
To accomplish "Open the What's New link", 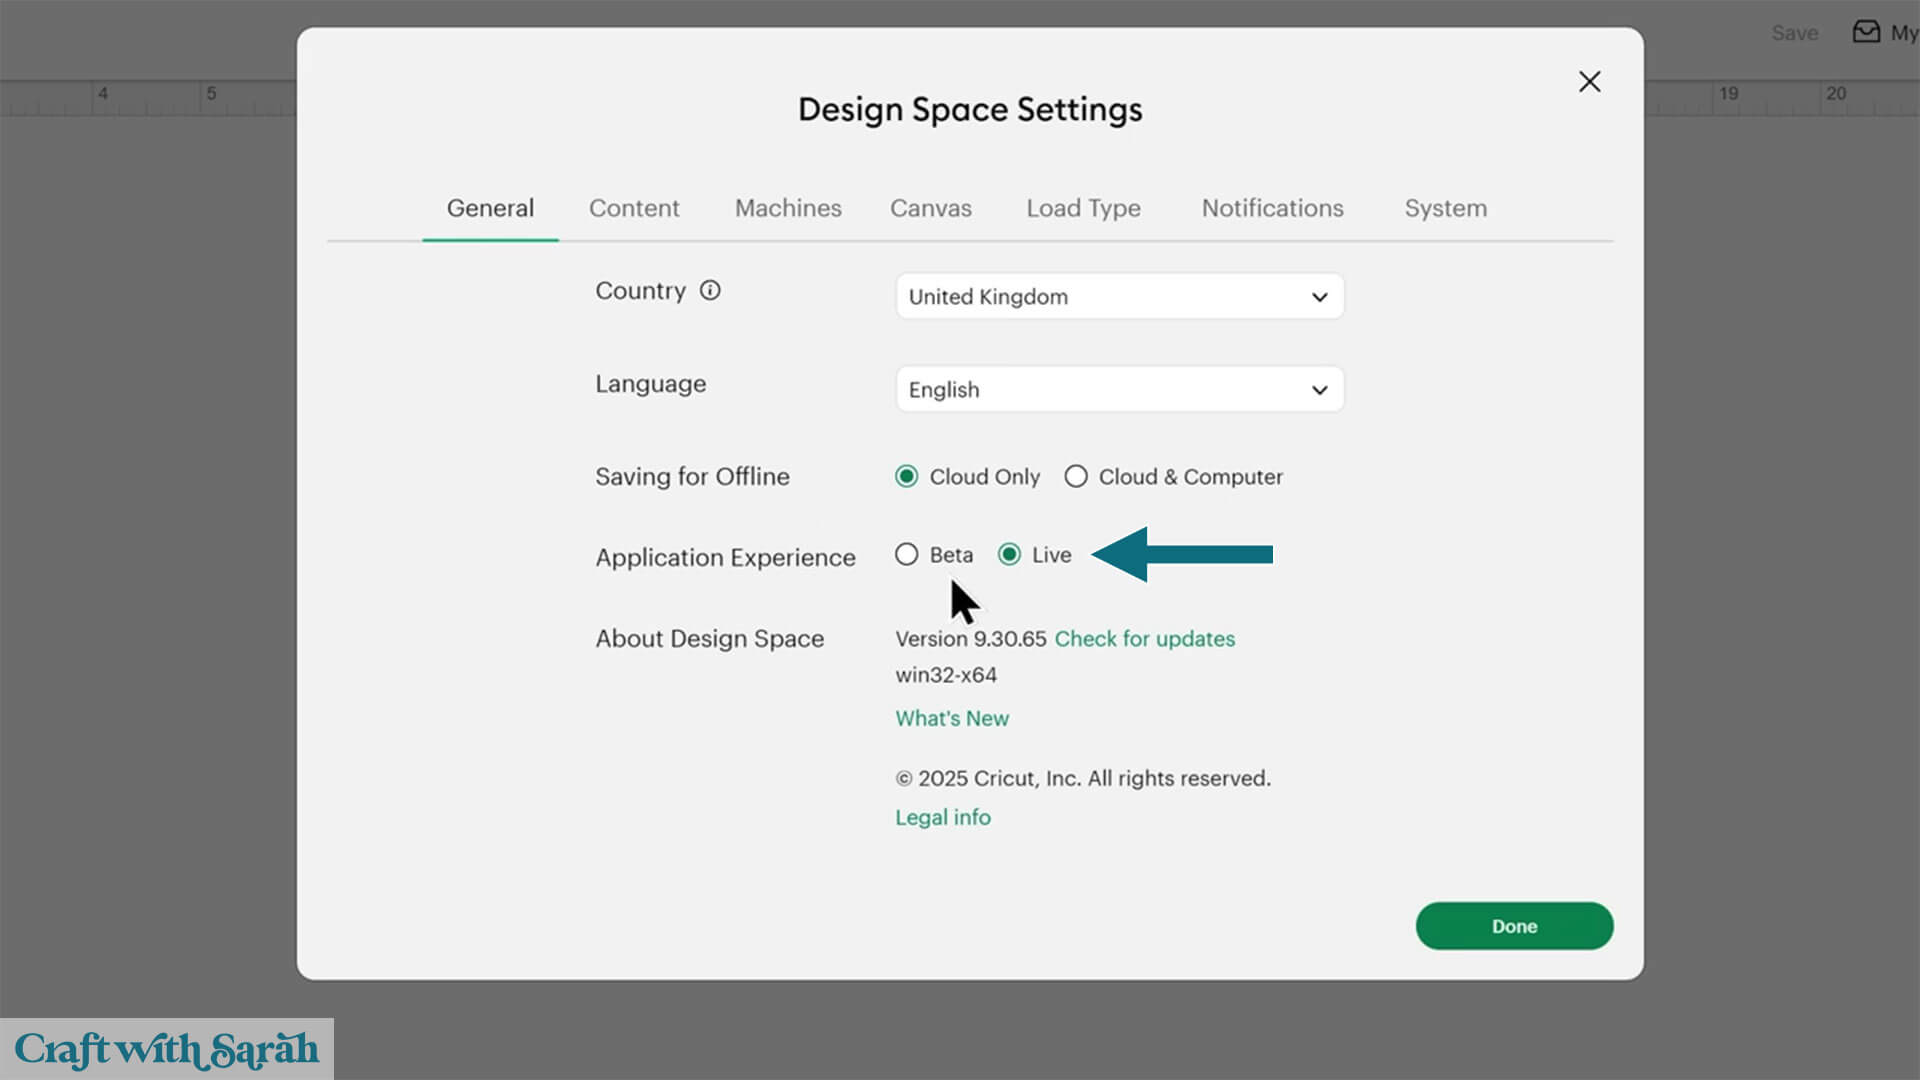I will [x=952, y=719].
